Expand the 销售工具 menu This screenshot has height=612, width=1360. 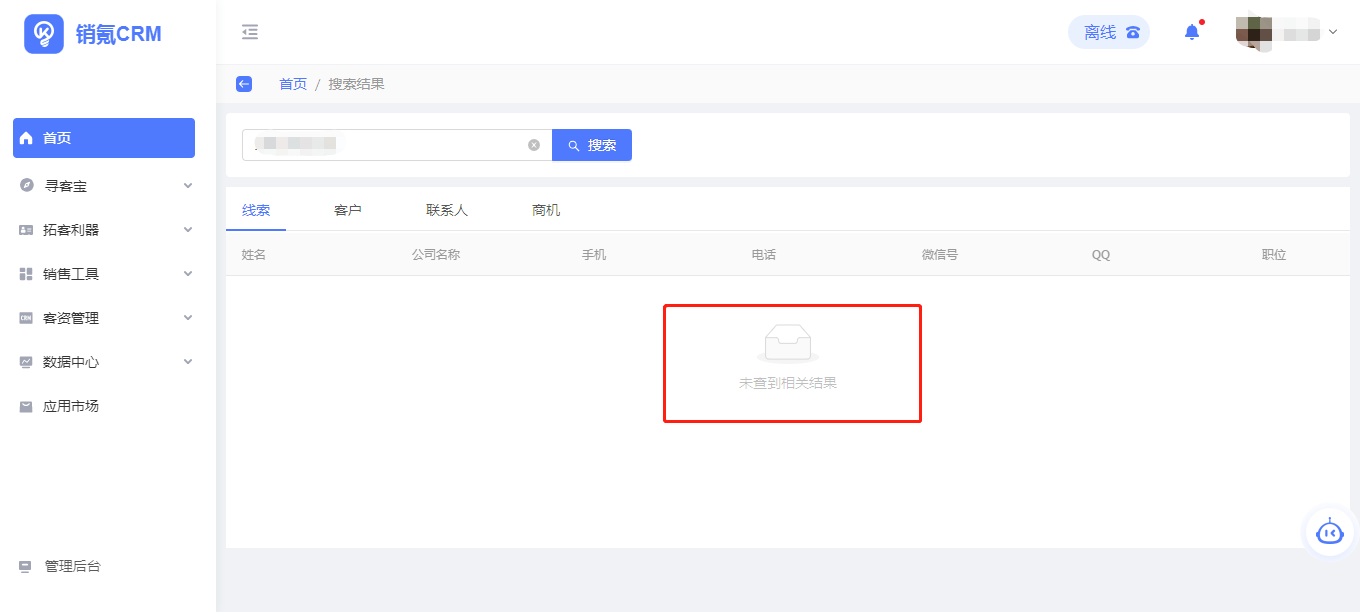[x=105, y=274]
